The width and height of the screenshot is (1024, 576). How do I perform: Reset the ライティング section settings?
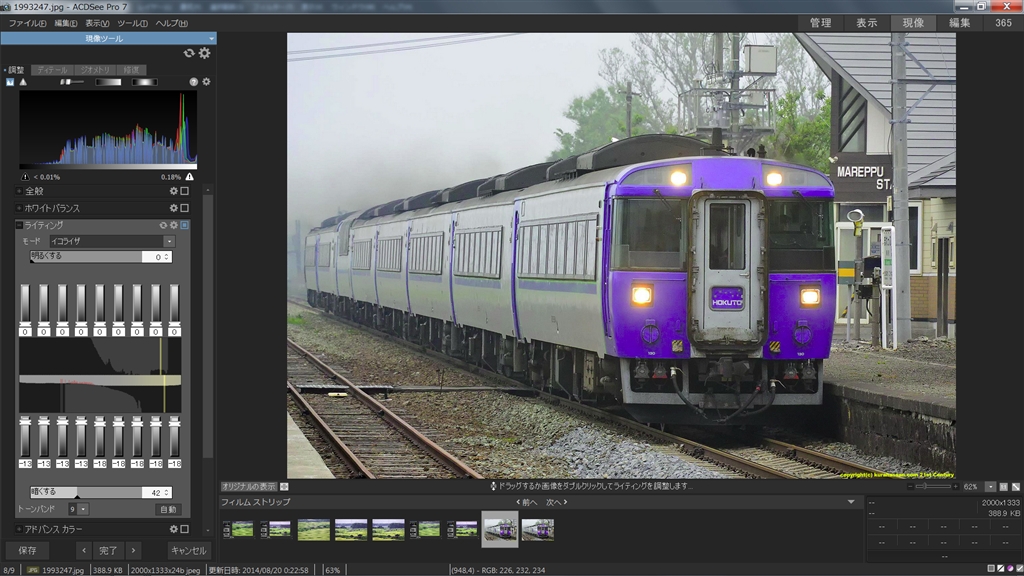click(163, 225)
